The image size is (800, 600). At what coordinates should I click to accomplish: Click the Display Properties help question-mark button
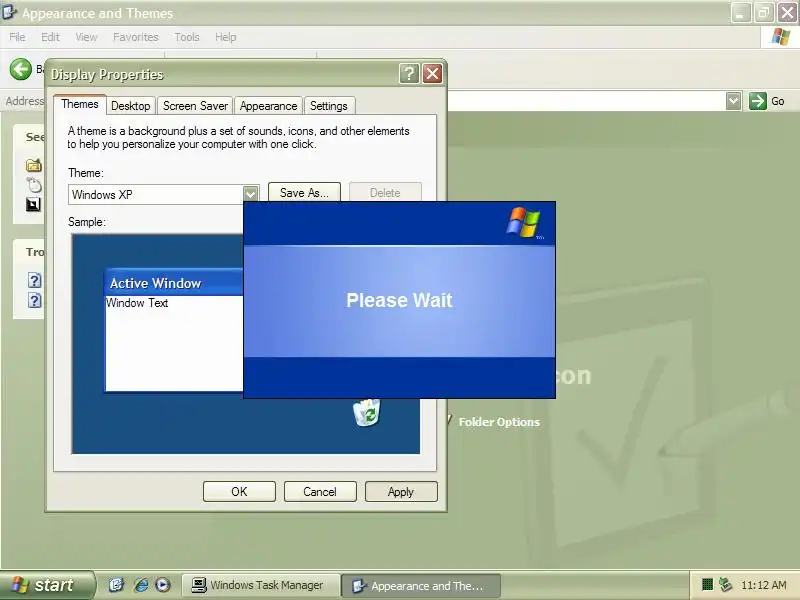(409, 74)
